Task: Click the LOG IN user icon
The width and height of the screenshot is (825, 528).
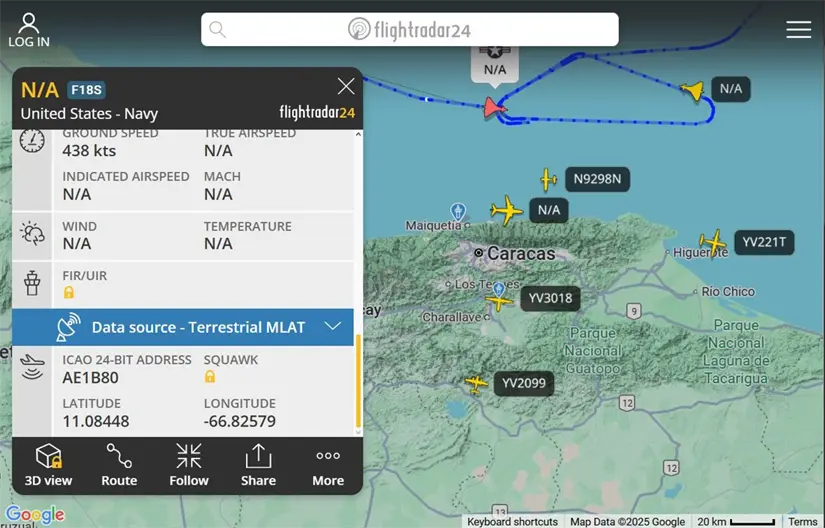Action: [x=29, y=30]
